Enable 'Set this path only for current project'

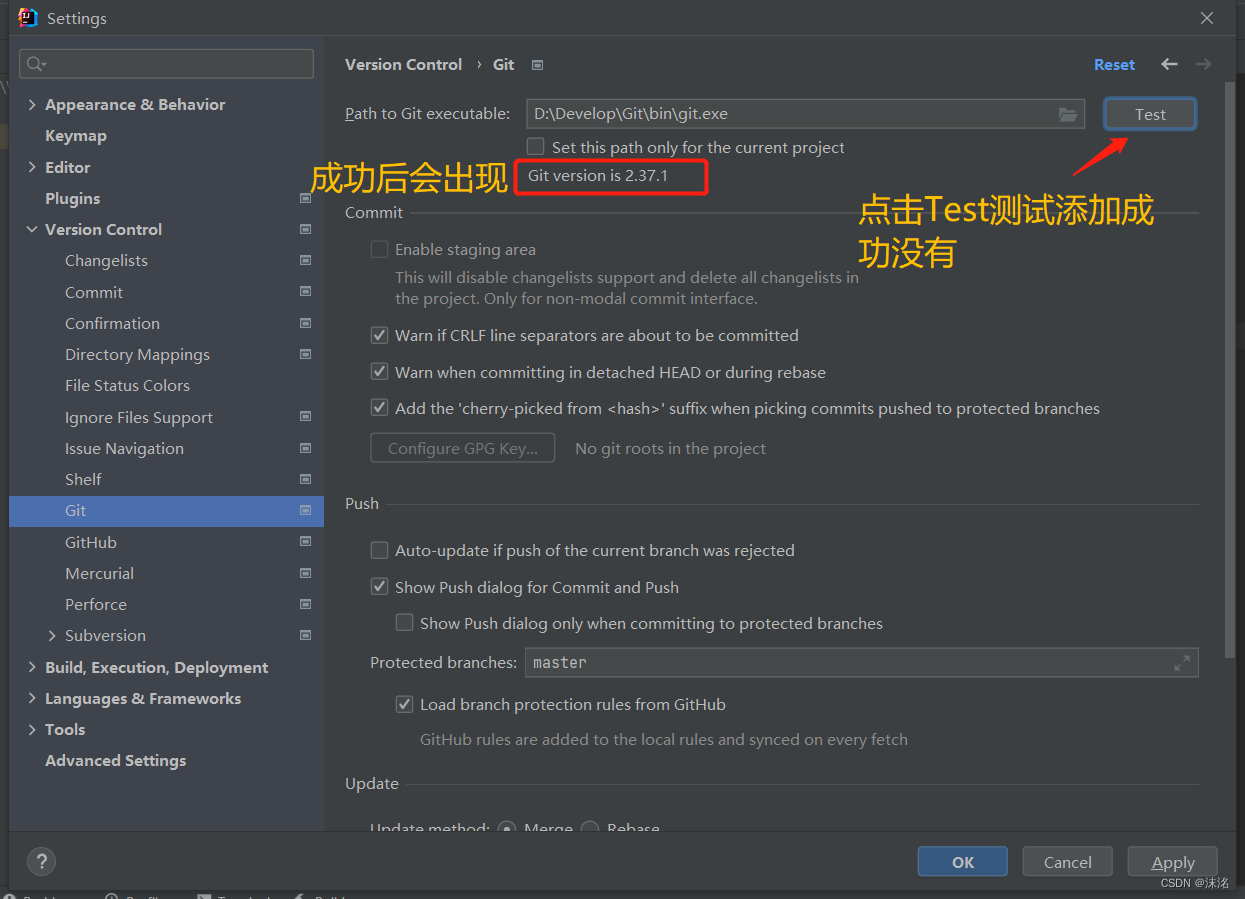click(536, 147)
